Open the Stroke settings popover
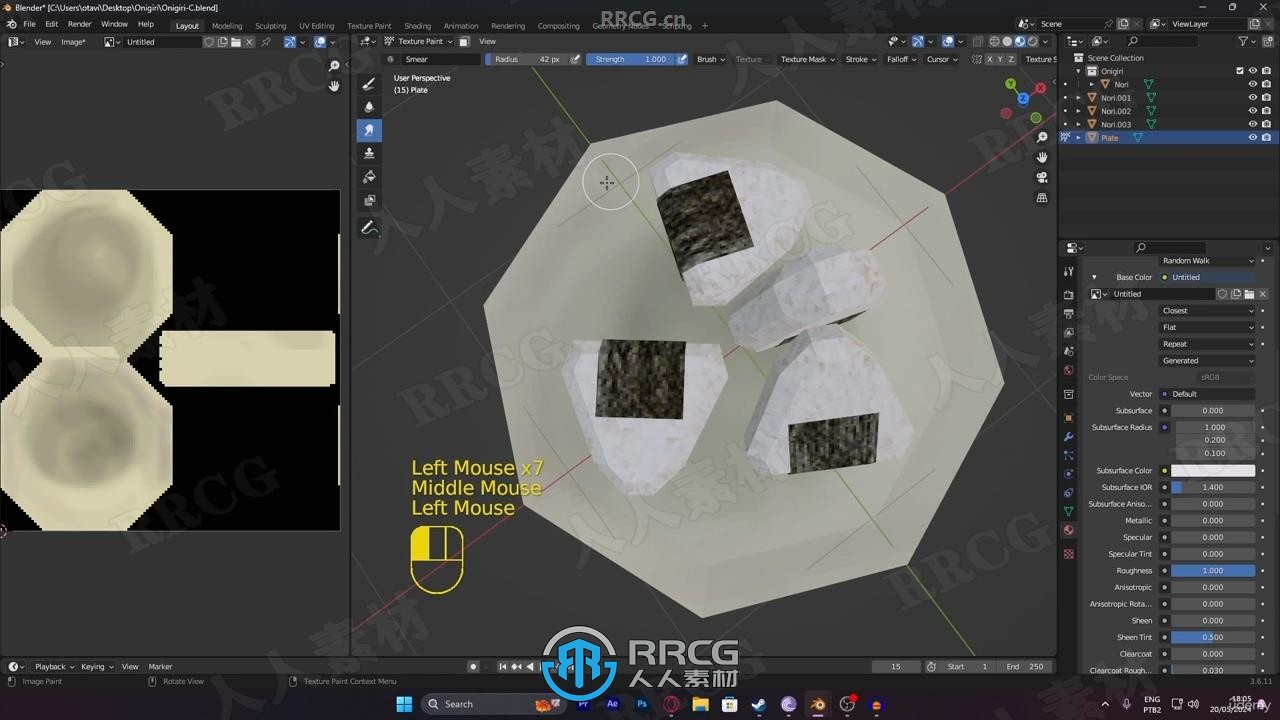 [x=860, y=59]
